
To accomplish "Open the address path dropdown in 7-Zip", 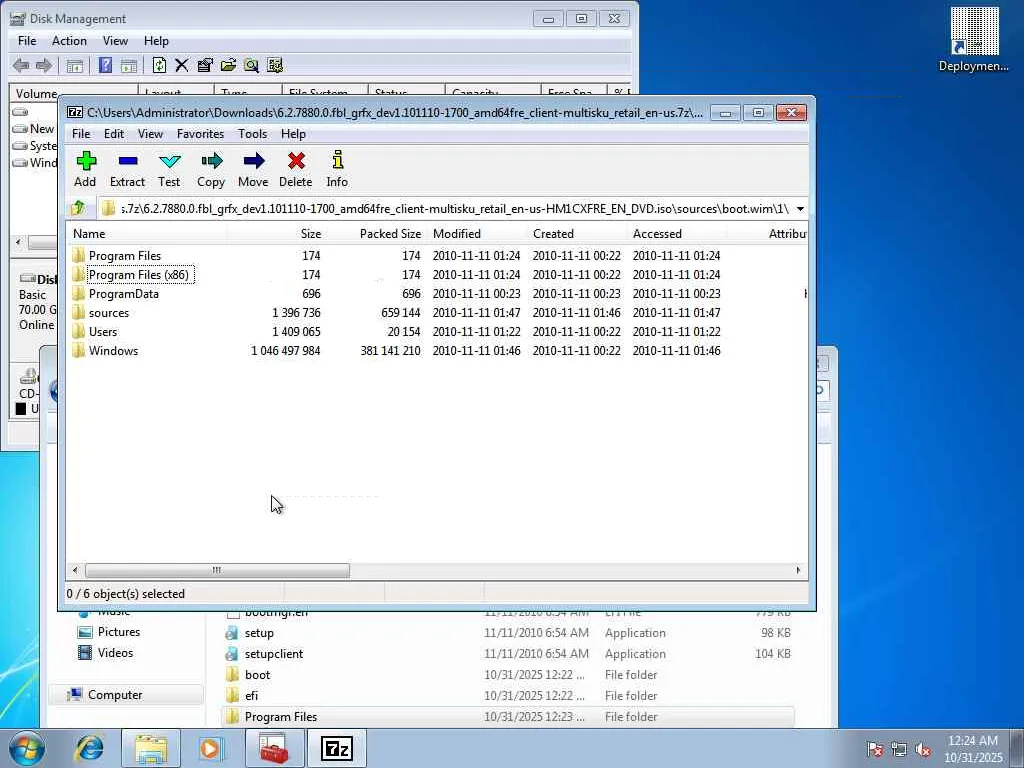I will [800, 209].
